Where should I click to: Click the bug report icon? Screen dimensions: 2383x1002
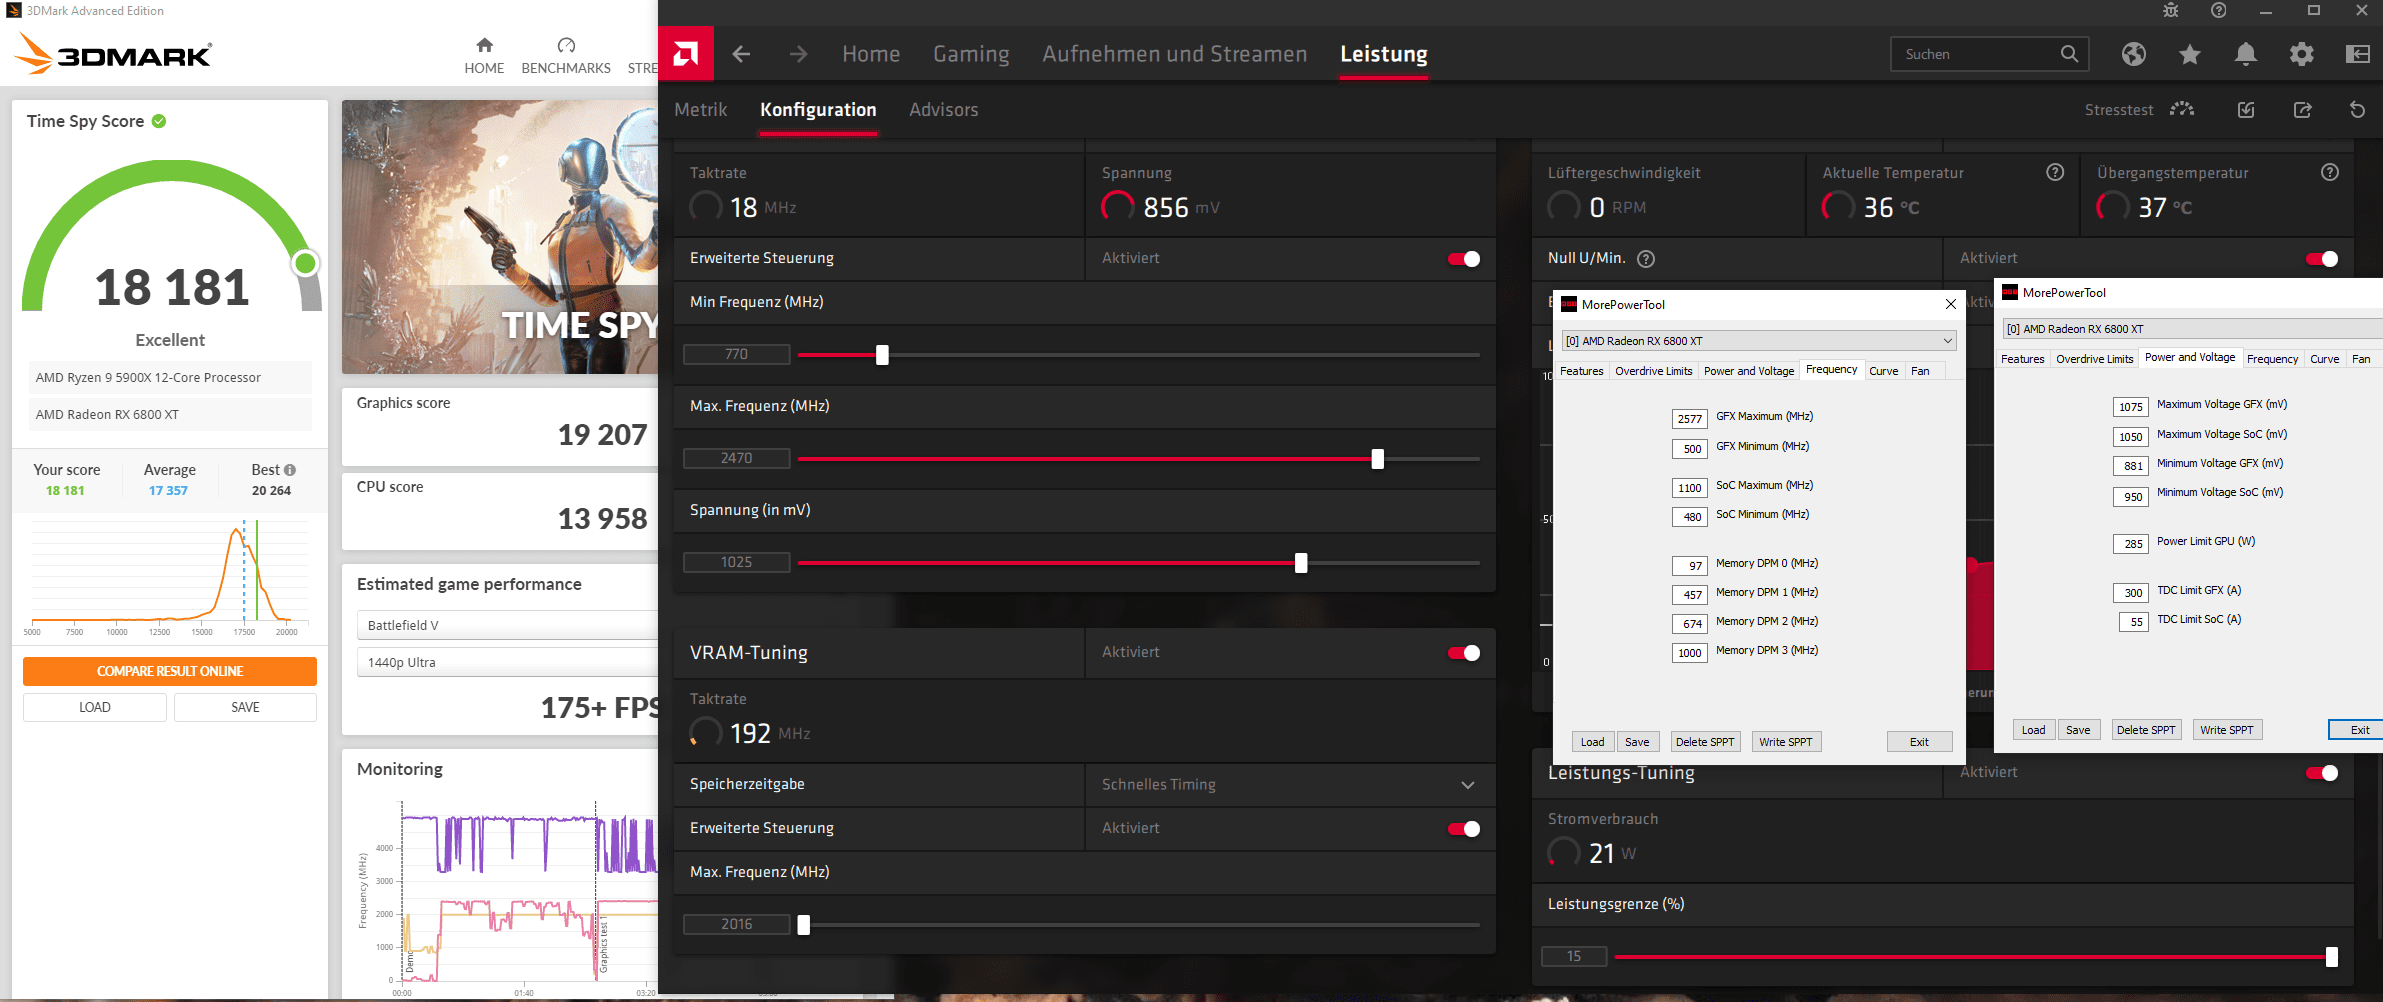pyautogui.click(x=2171, y=10)
